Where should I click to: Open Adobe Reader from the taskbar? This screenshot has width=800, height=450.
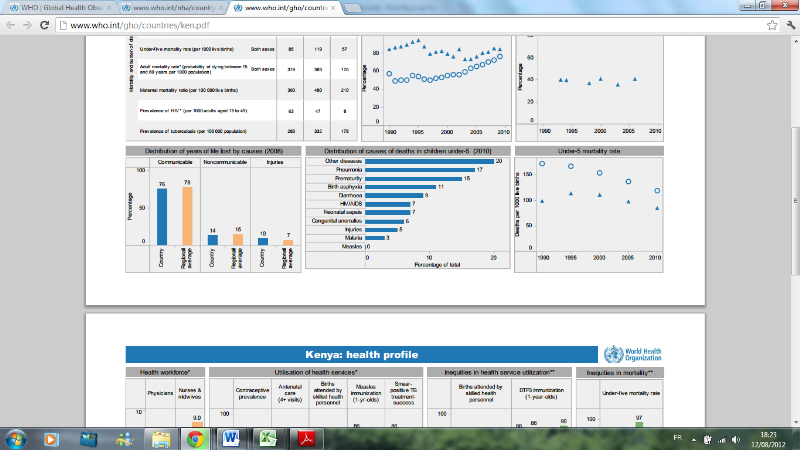(306, 439)
